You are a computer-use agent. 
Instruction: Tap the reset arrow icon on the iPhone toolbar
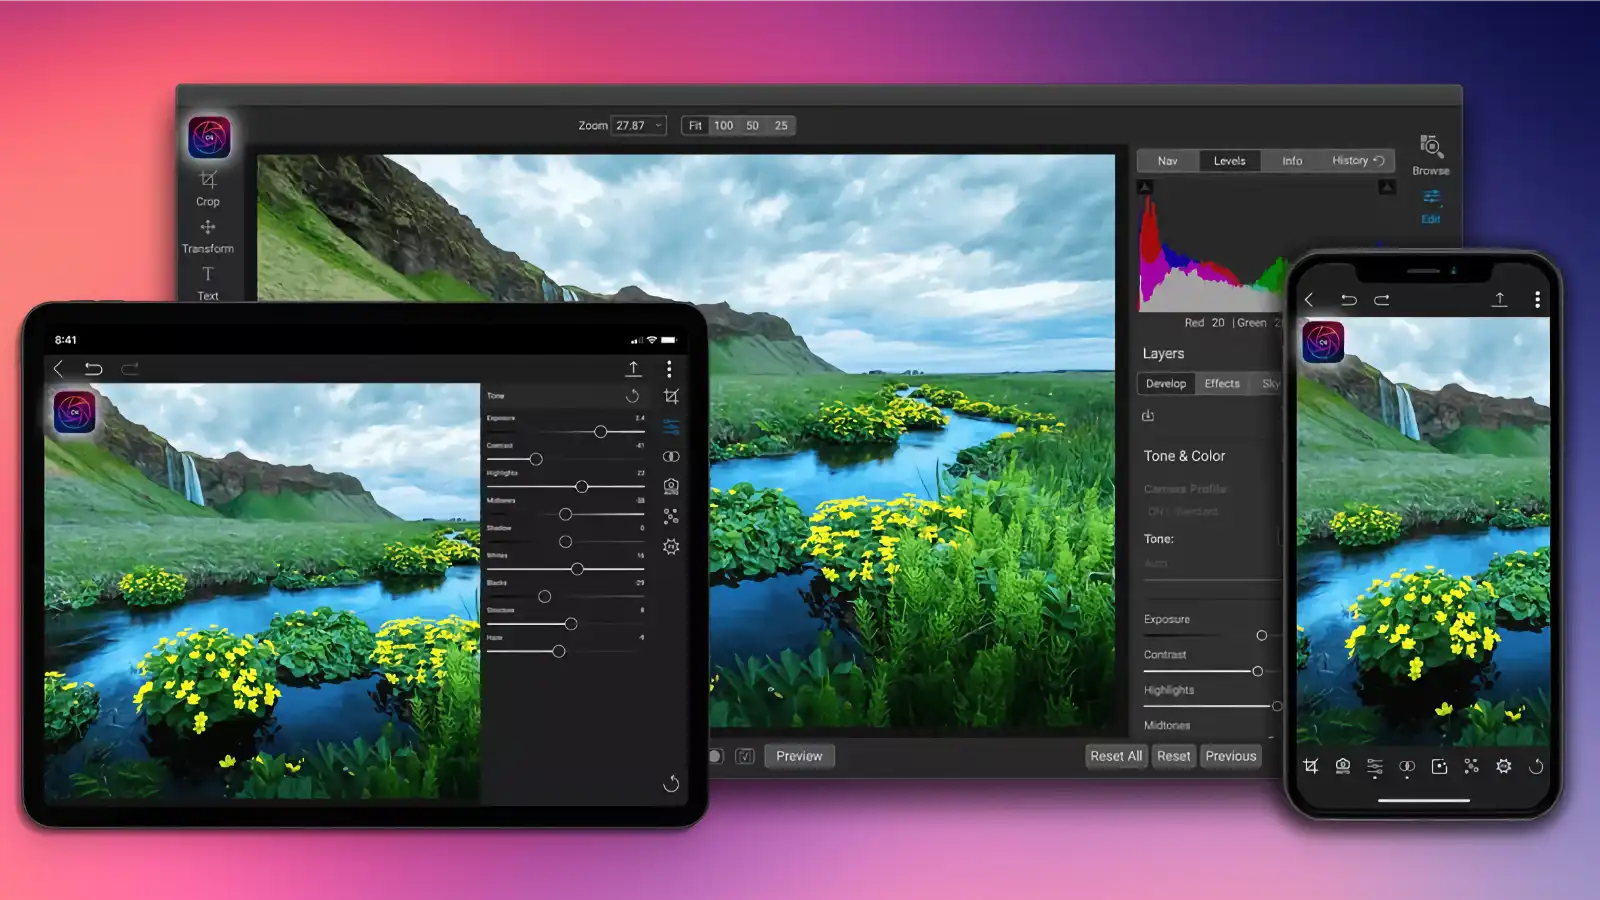[1536, 766]
